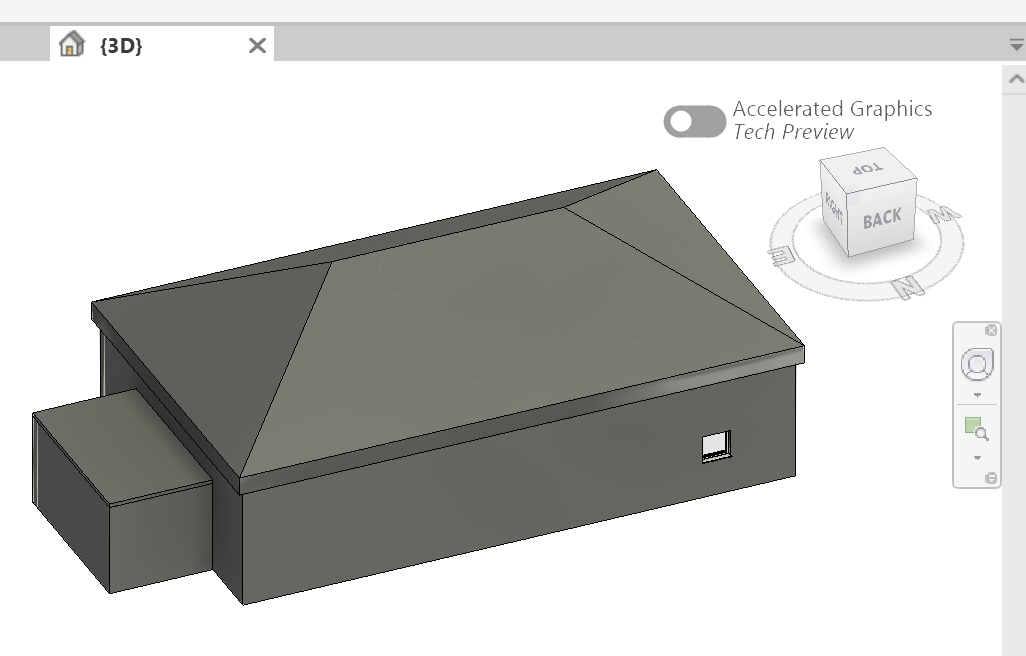Select the Full Navigation Wheel icon
Viewport: 1026px width, 656px height.
pos(977,362)
